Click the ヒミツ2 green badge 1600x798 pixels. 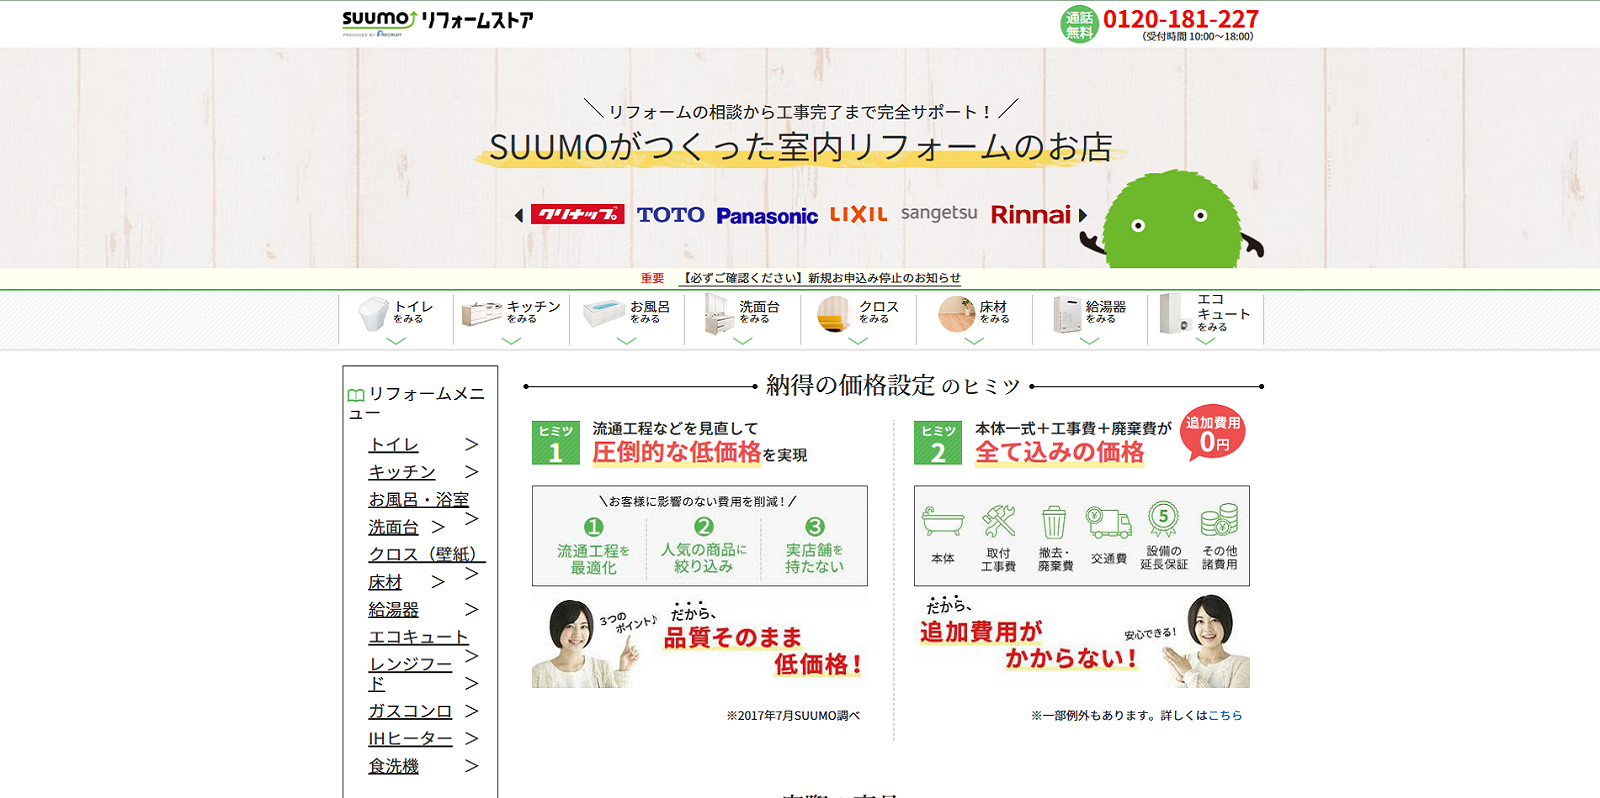938,443
